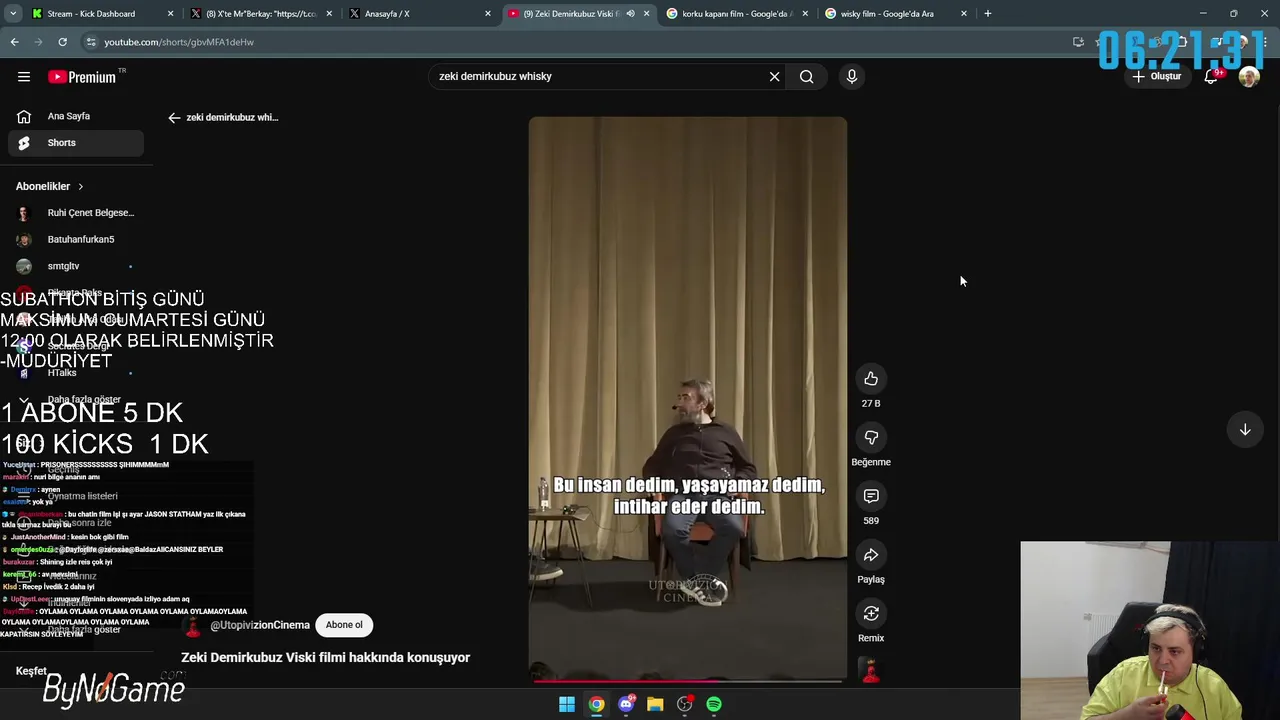Viewport: 1280px width, 720px height.
Task: Navigate back in Chrome
Action: pyautogui.click(x=15, y=42)
